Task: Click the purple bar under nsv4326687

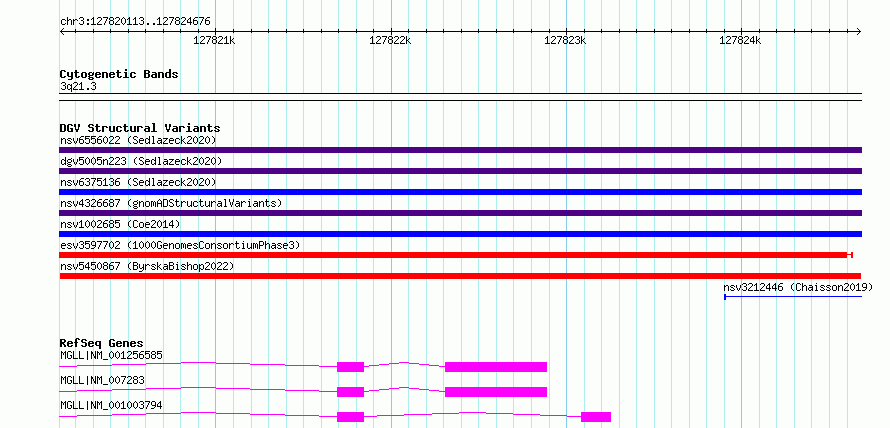Action: (x=460, y=213)
